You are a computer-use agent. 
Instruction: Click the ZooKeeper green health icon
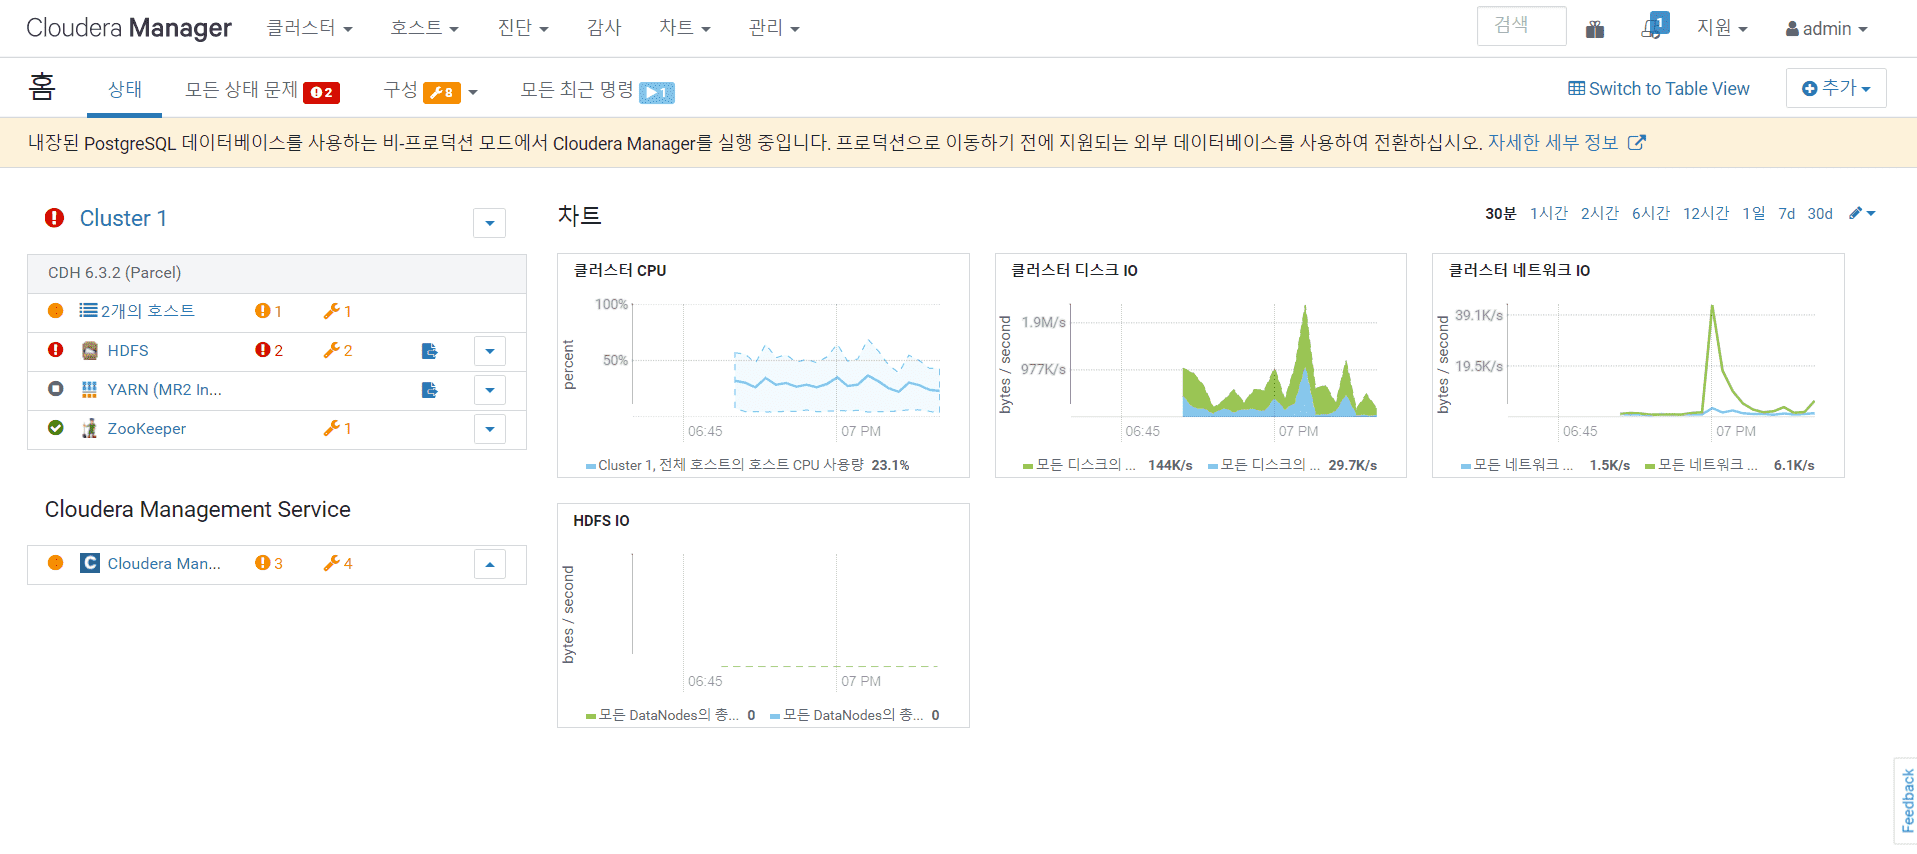56,428
